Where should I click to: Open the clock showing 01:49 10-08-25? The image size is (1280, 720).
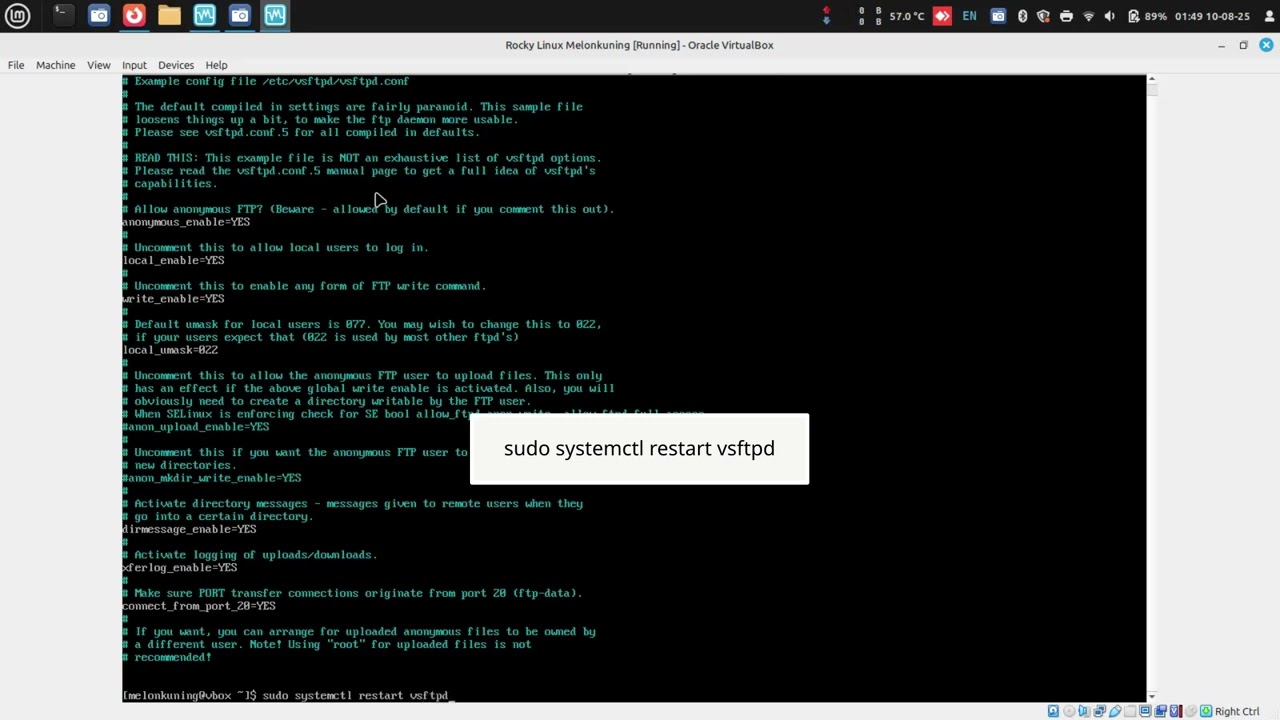point(1212,16)
